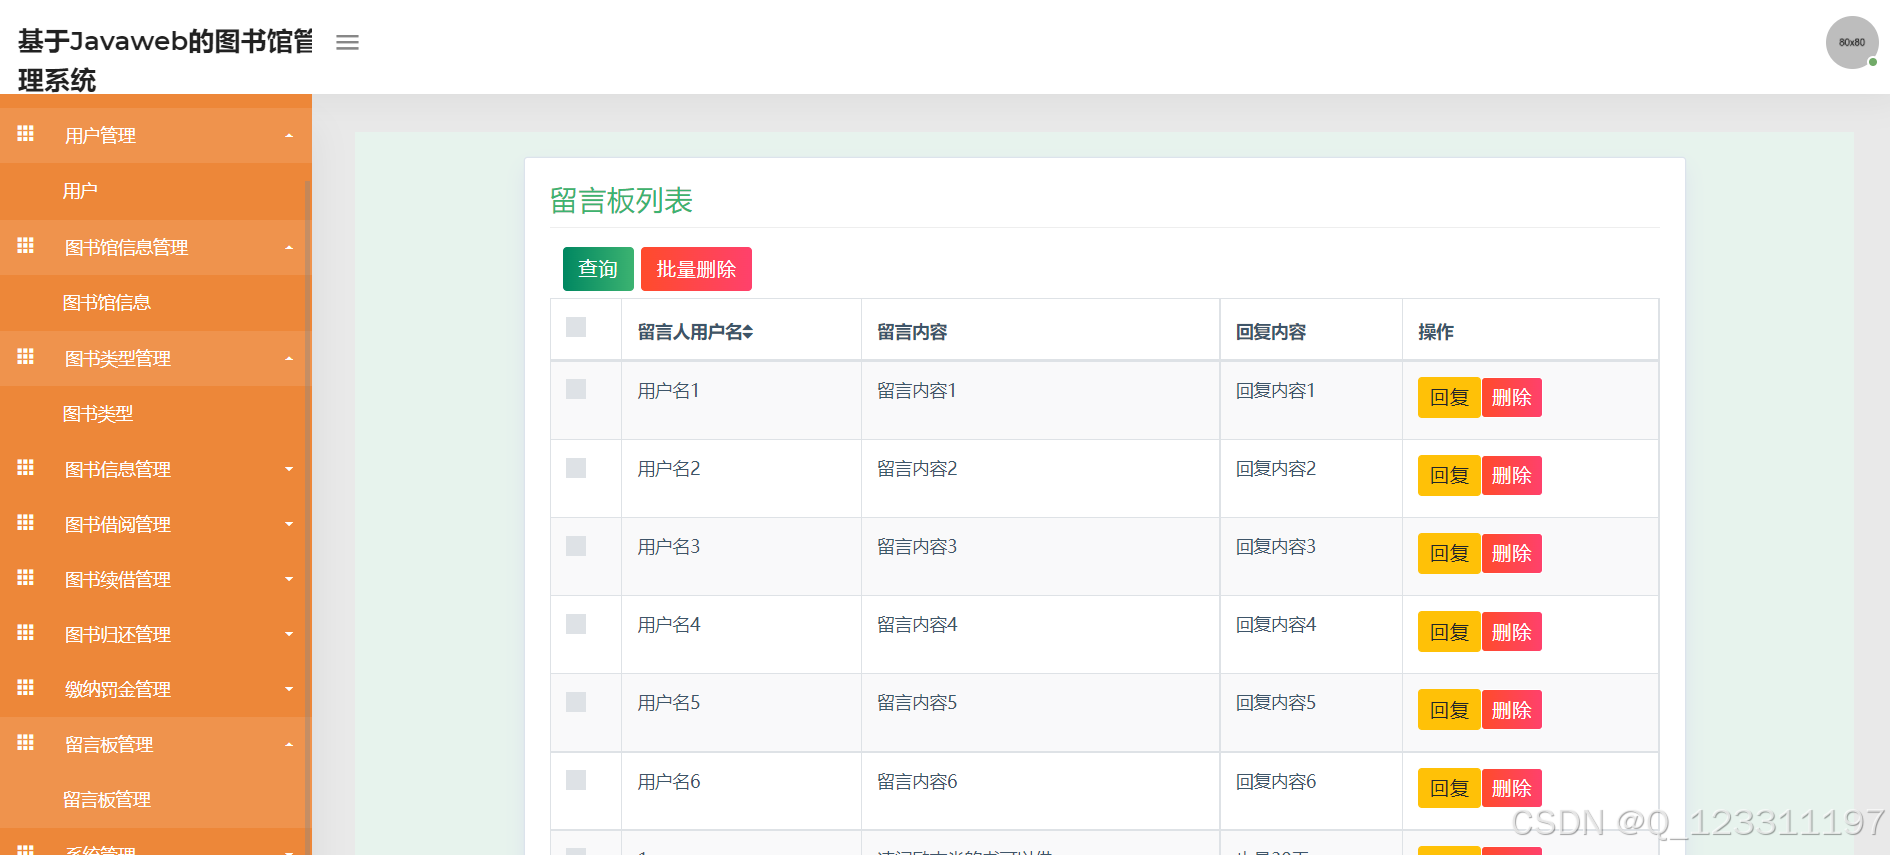1890x855 pixels.
Task: Click 删除 for 用户名4 row
Action: point(1511,632)
